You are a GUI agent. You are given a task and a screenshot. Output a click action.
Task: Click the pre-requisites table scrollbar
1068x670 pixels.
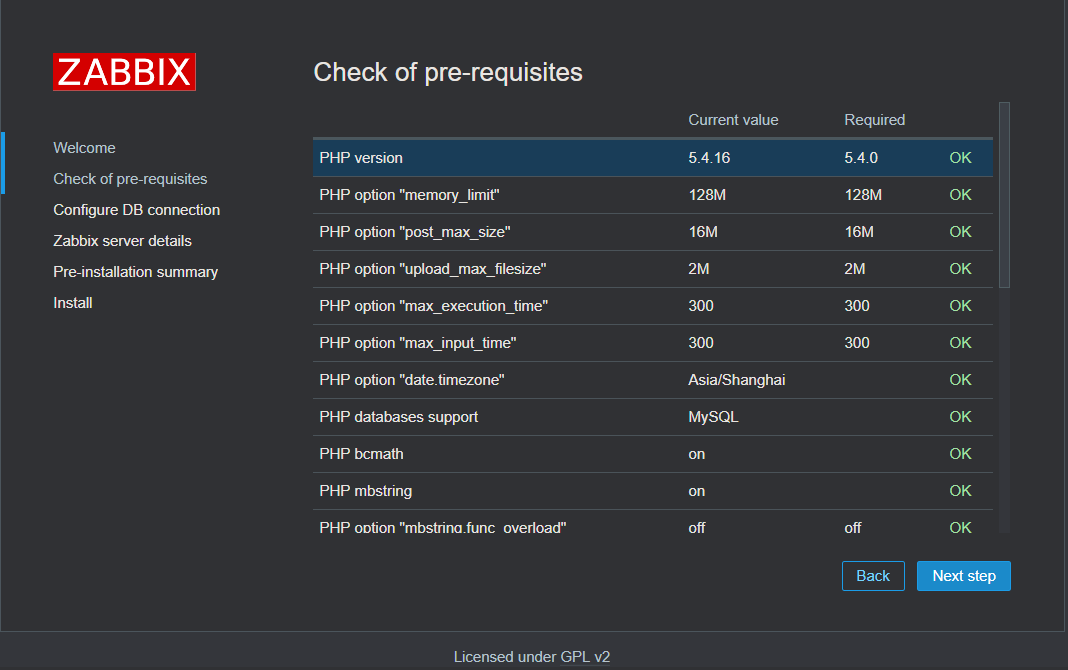coord(1004,195)
